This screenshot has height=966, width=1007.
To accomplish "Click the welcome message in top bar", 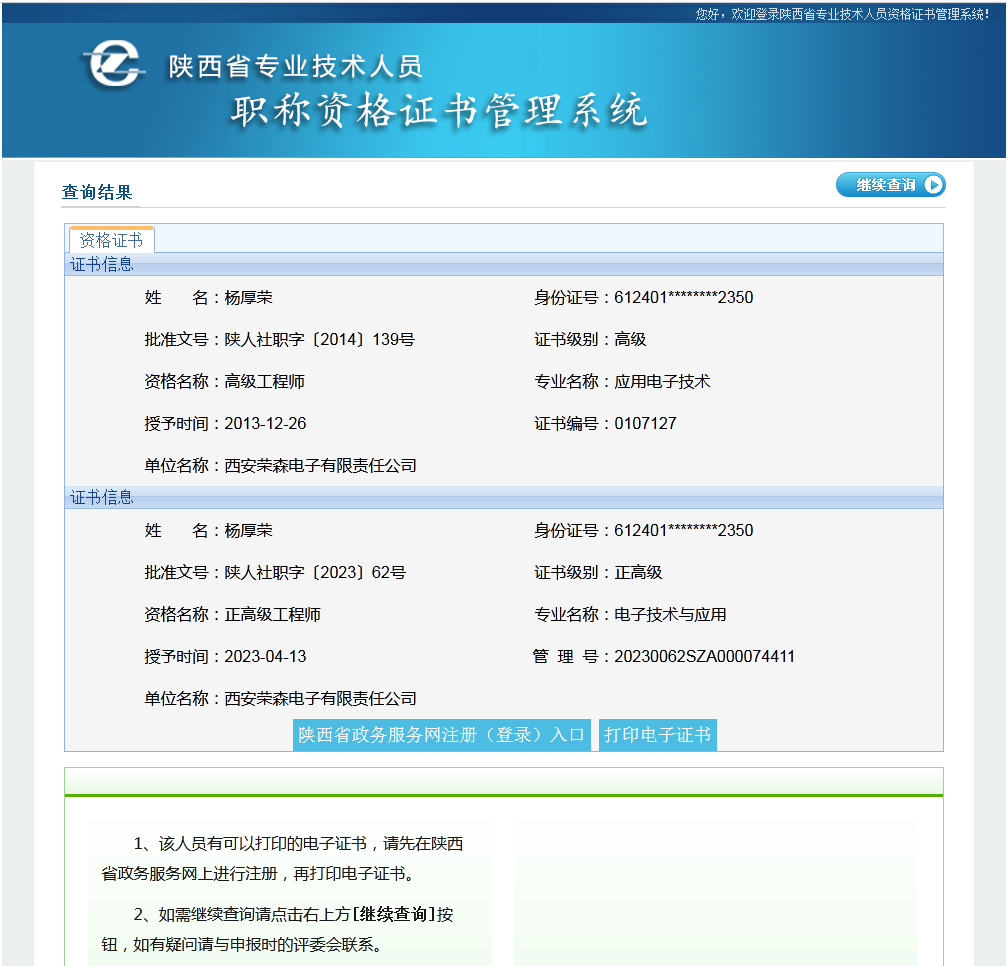I will tap(842, 14).
